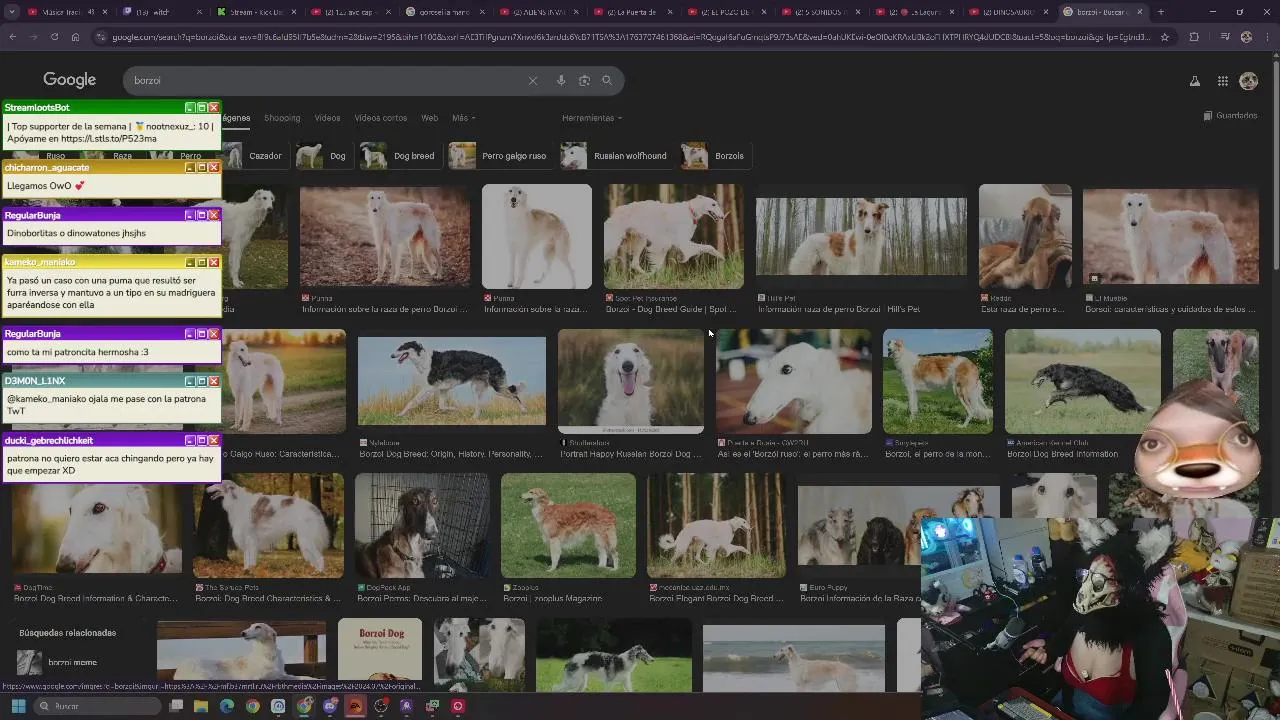Open the Google apps grid
This screenshot has width=1280, height=720.
pos(1222,81)
